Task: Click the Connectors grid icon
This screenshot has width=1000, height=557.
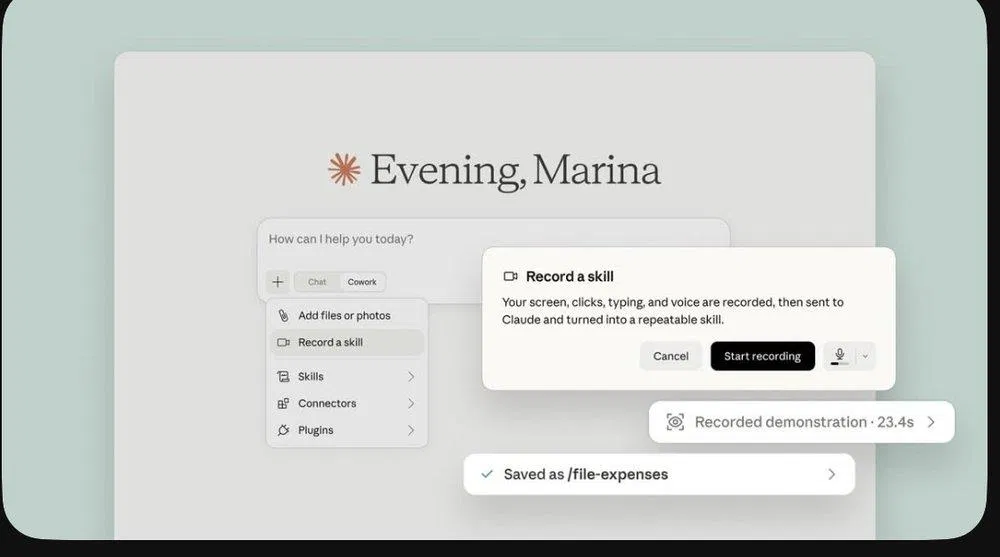Action: click(283, 403)
